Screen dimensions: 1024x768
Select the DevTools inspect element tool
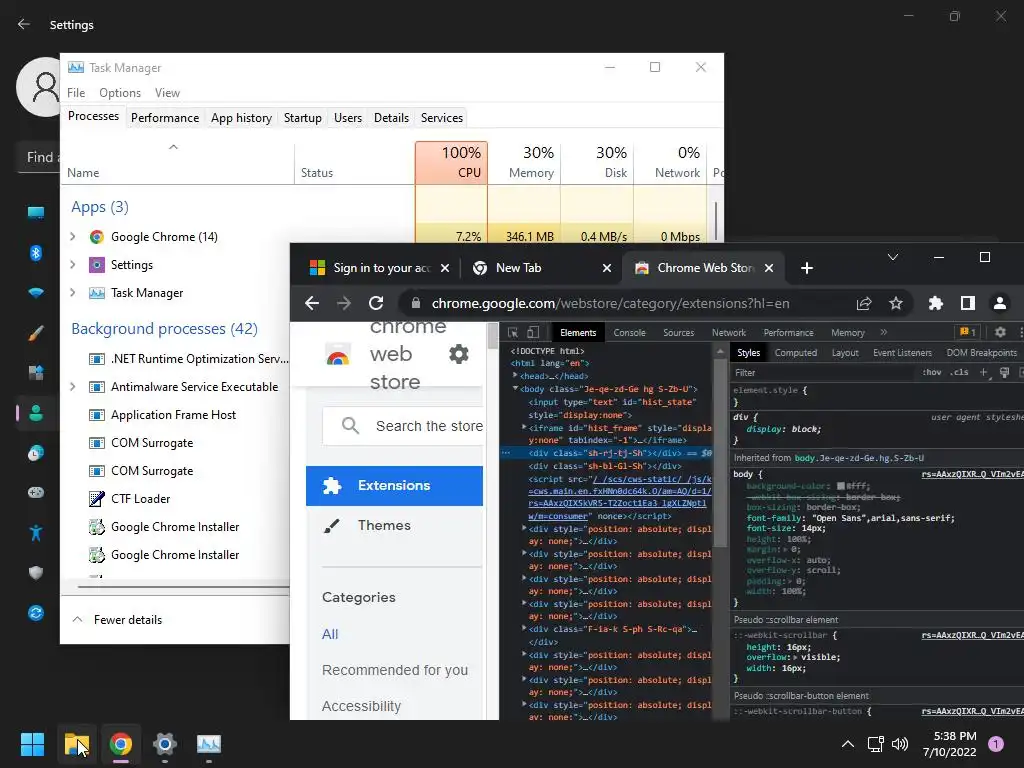513,332
